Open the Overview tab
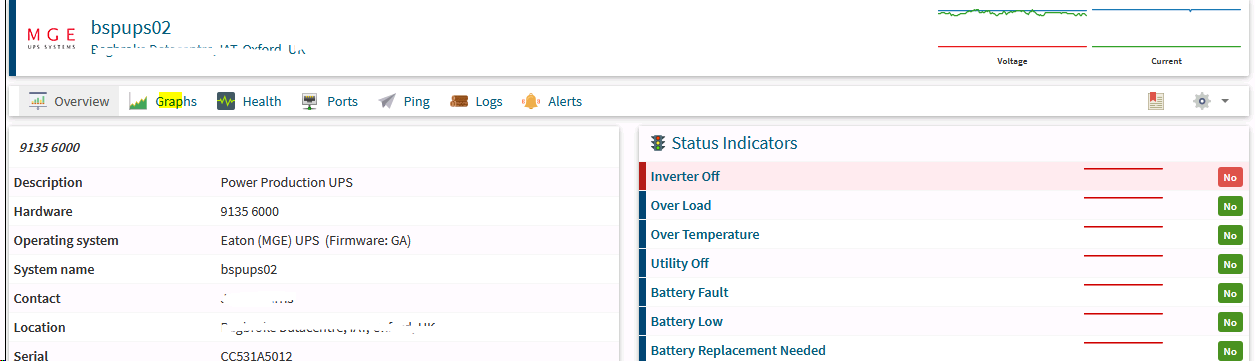 click(69, 101)
